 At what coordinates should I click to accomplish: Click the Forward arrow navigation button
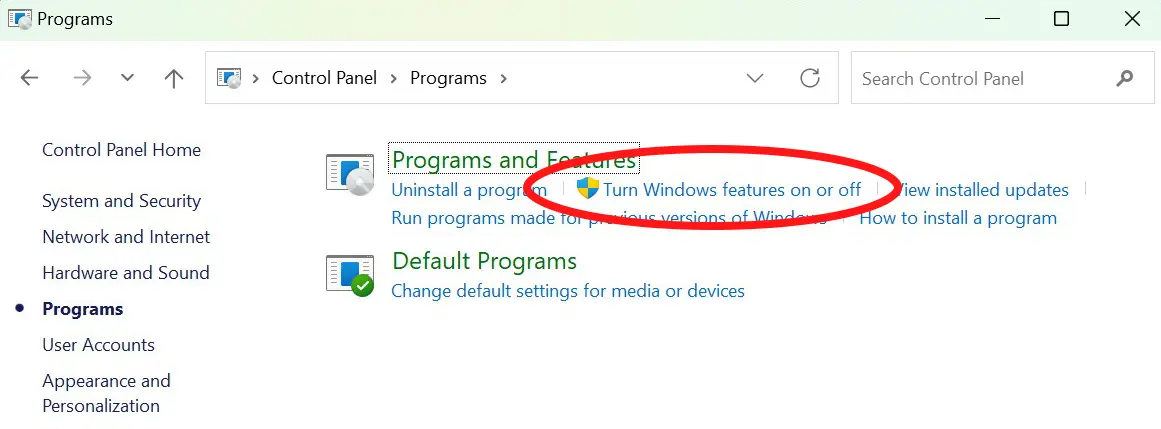pos(82,78)
